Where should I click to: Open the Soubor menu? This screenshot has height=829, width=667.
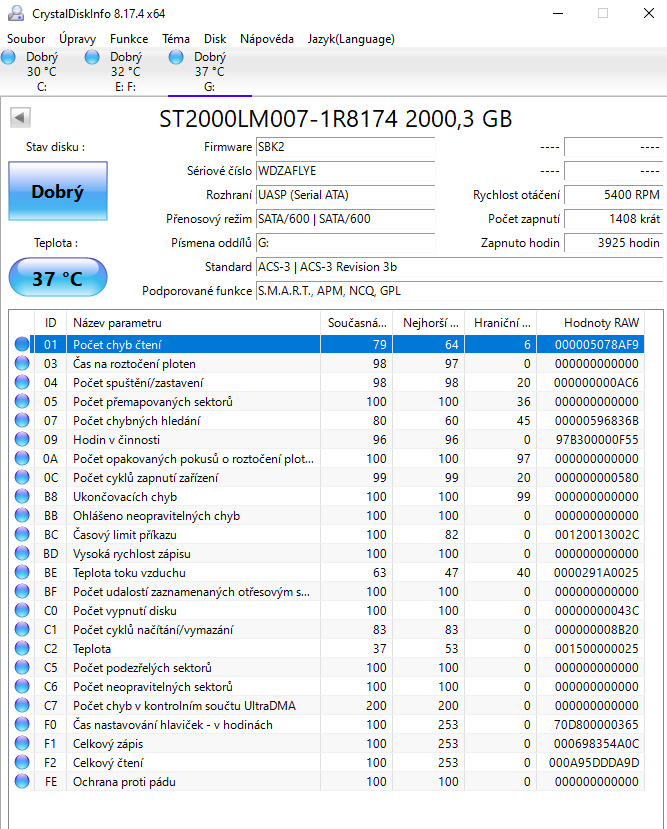click(26, 39)
